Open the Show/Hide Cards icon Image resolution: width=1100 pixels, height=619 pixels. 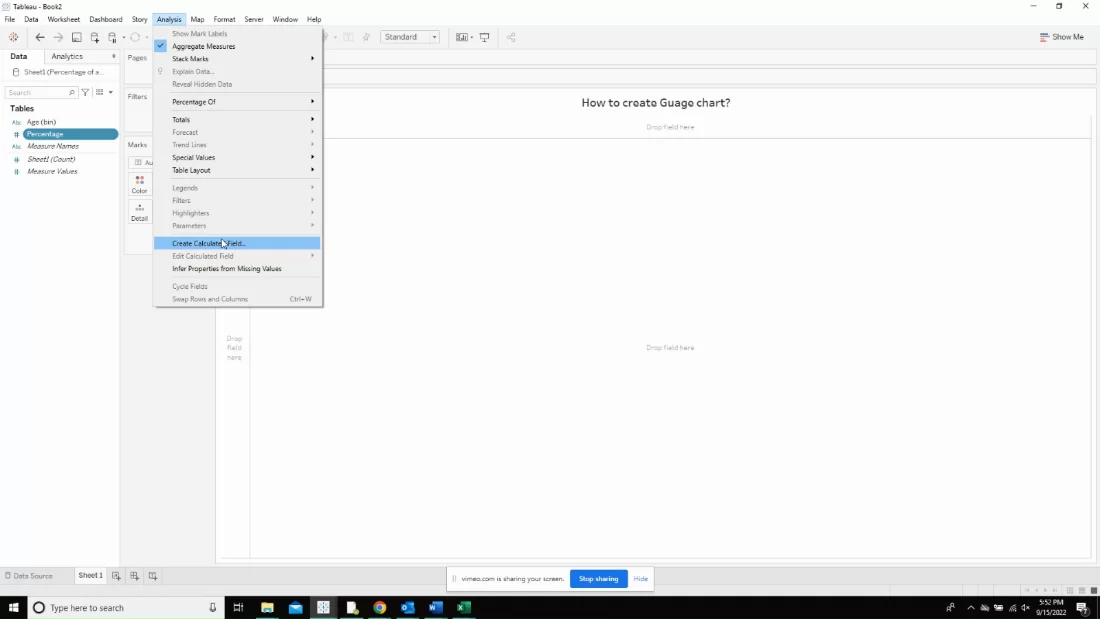(461, 37)
